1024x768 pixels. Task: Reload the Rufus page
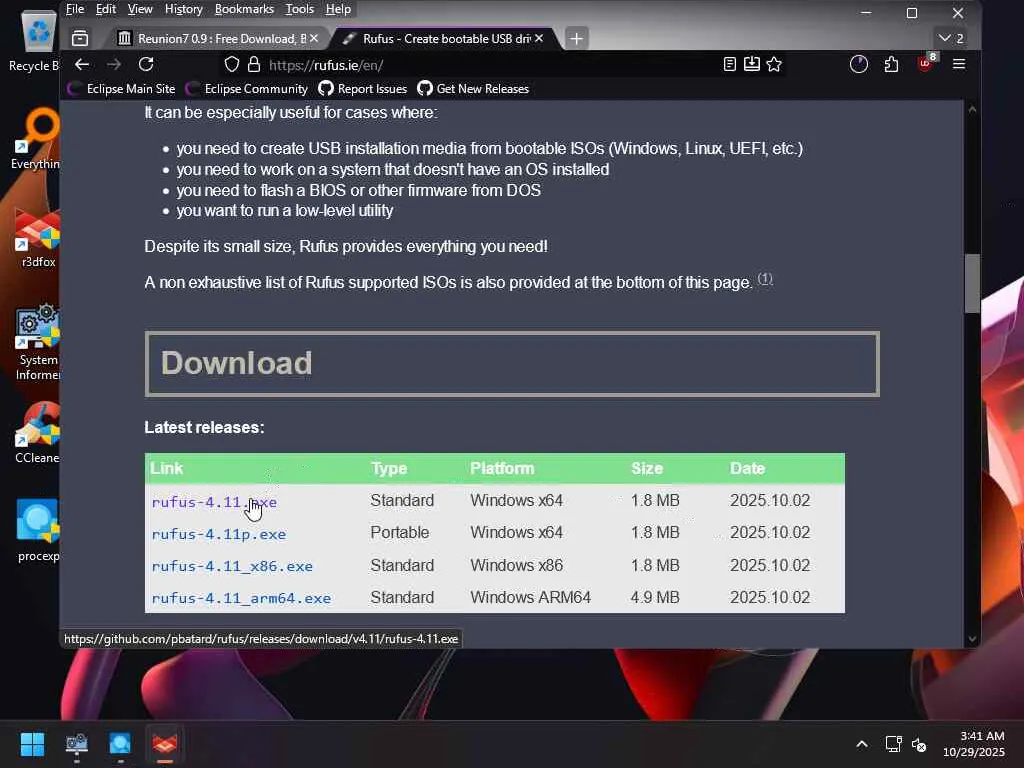click(146, 64)
